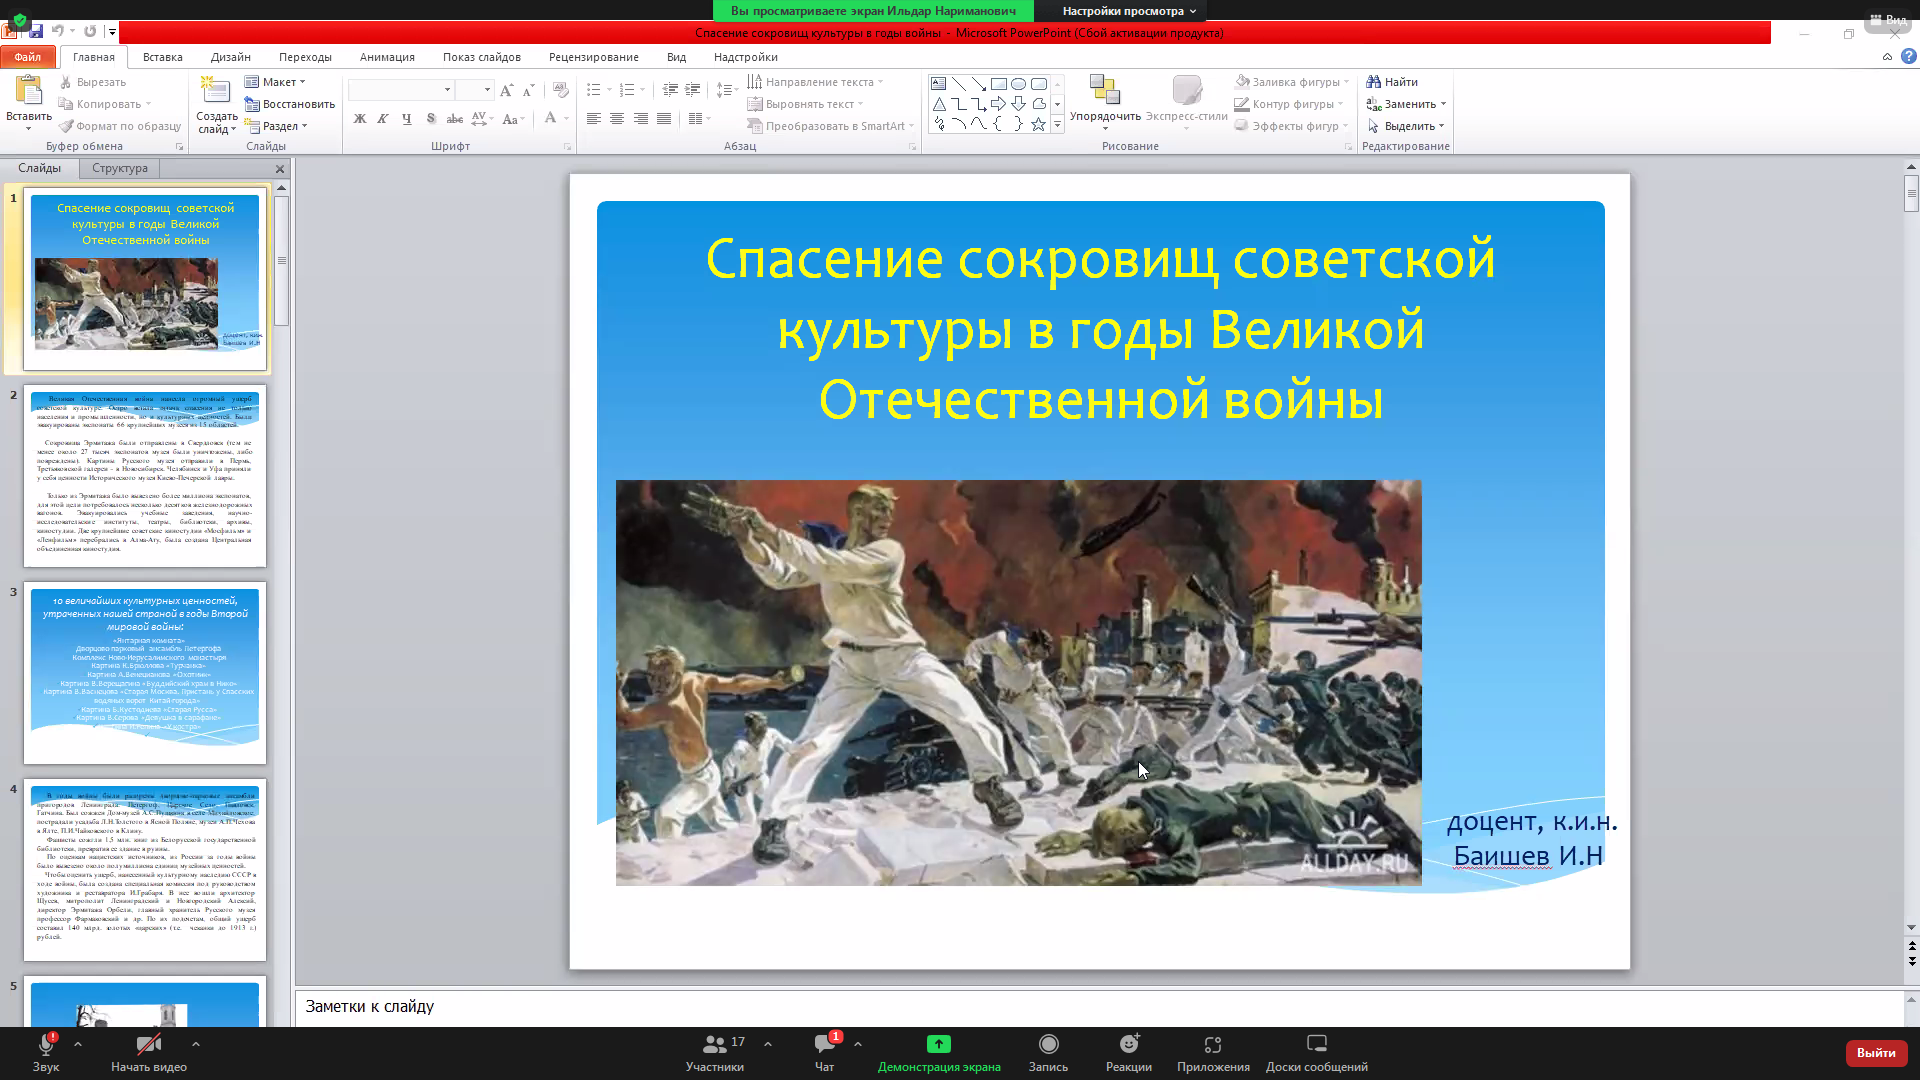Click the Find (Найти) binoculars icon

coord(1374,82)
